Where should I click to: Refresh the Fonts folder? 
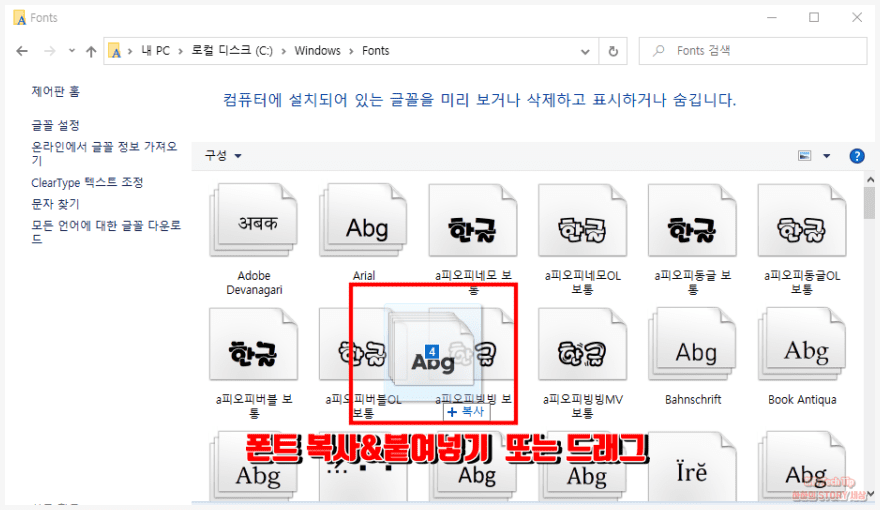tap(613, 51)
